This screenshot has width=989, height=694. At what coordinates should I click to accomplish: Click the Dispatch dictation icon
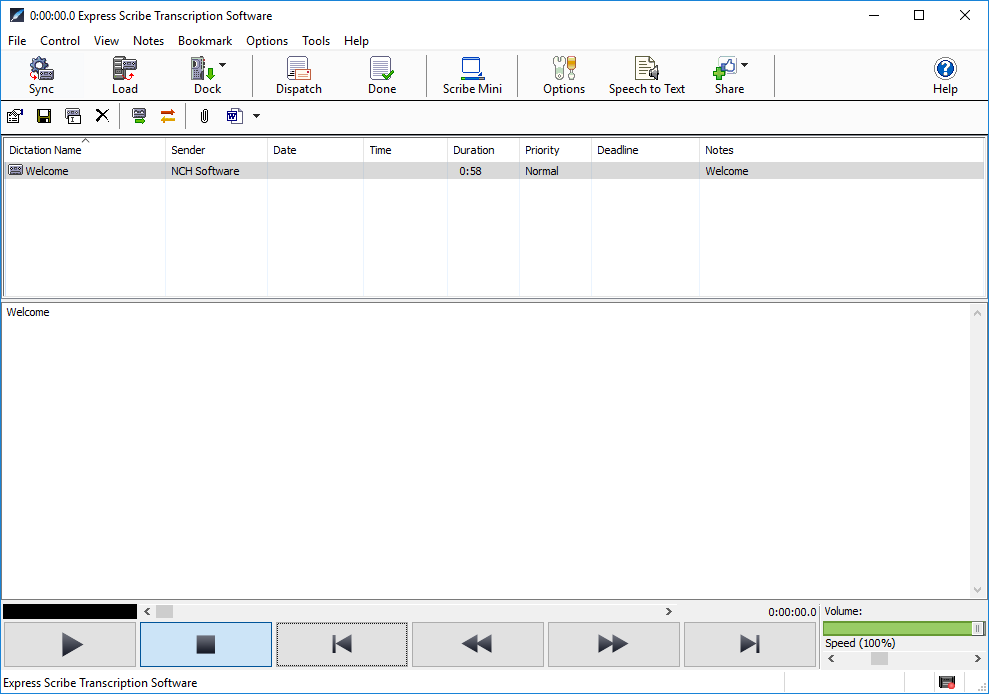point(298,74)
